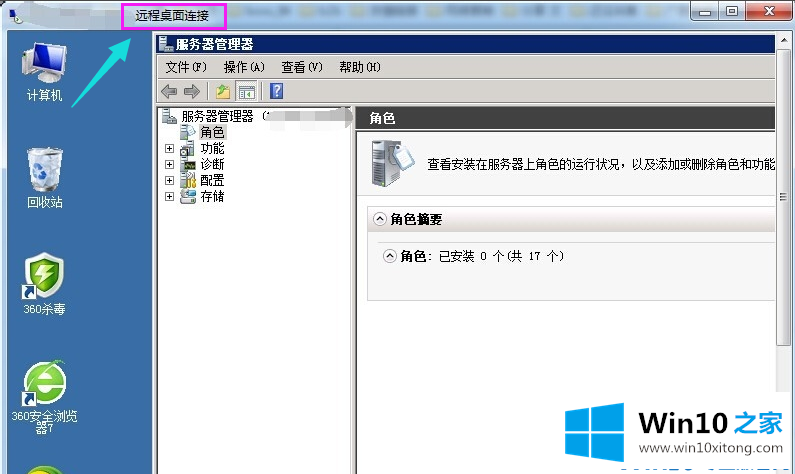Click the blue help question mark icon
Image resolution: width=795 pixels, height=474 pixels.
pos(276,91)
